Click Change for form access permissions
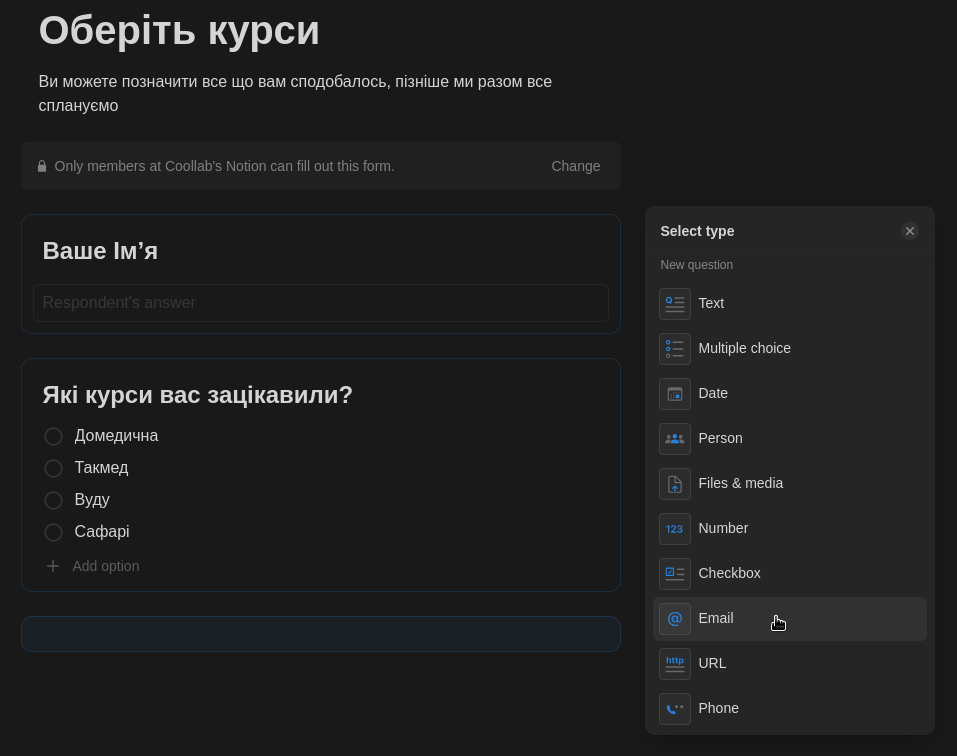Screen dimensions: 957x756 575,166
